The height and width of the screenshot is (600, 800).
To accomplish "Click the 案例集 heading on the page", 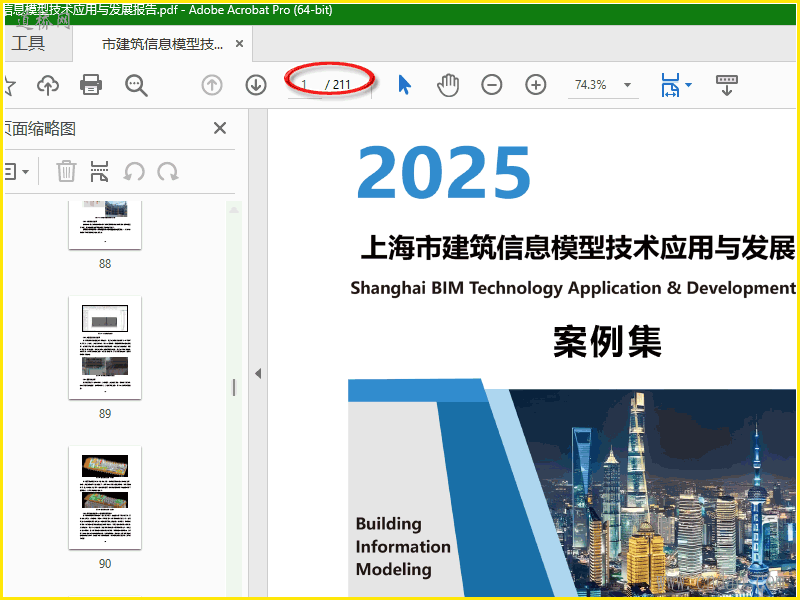I will [607, 341].
